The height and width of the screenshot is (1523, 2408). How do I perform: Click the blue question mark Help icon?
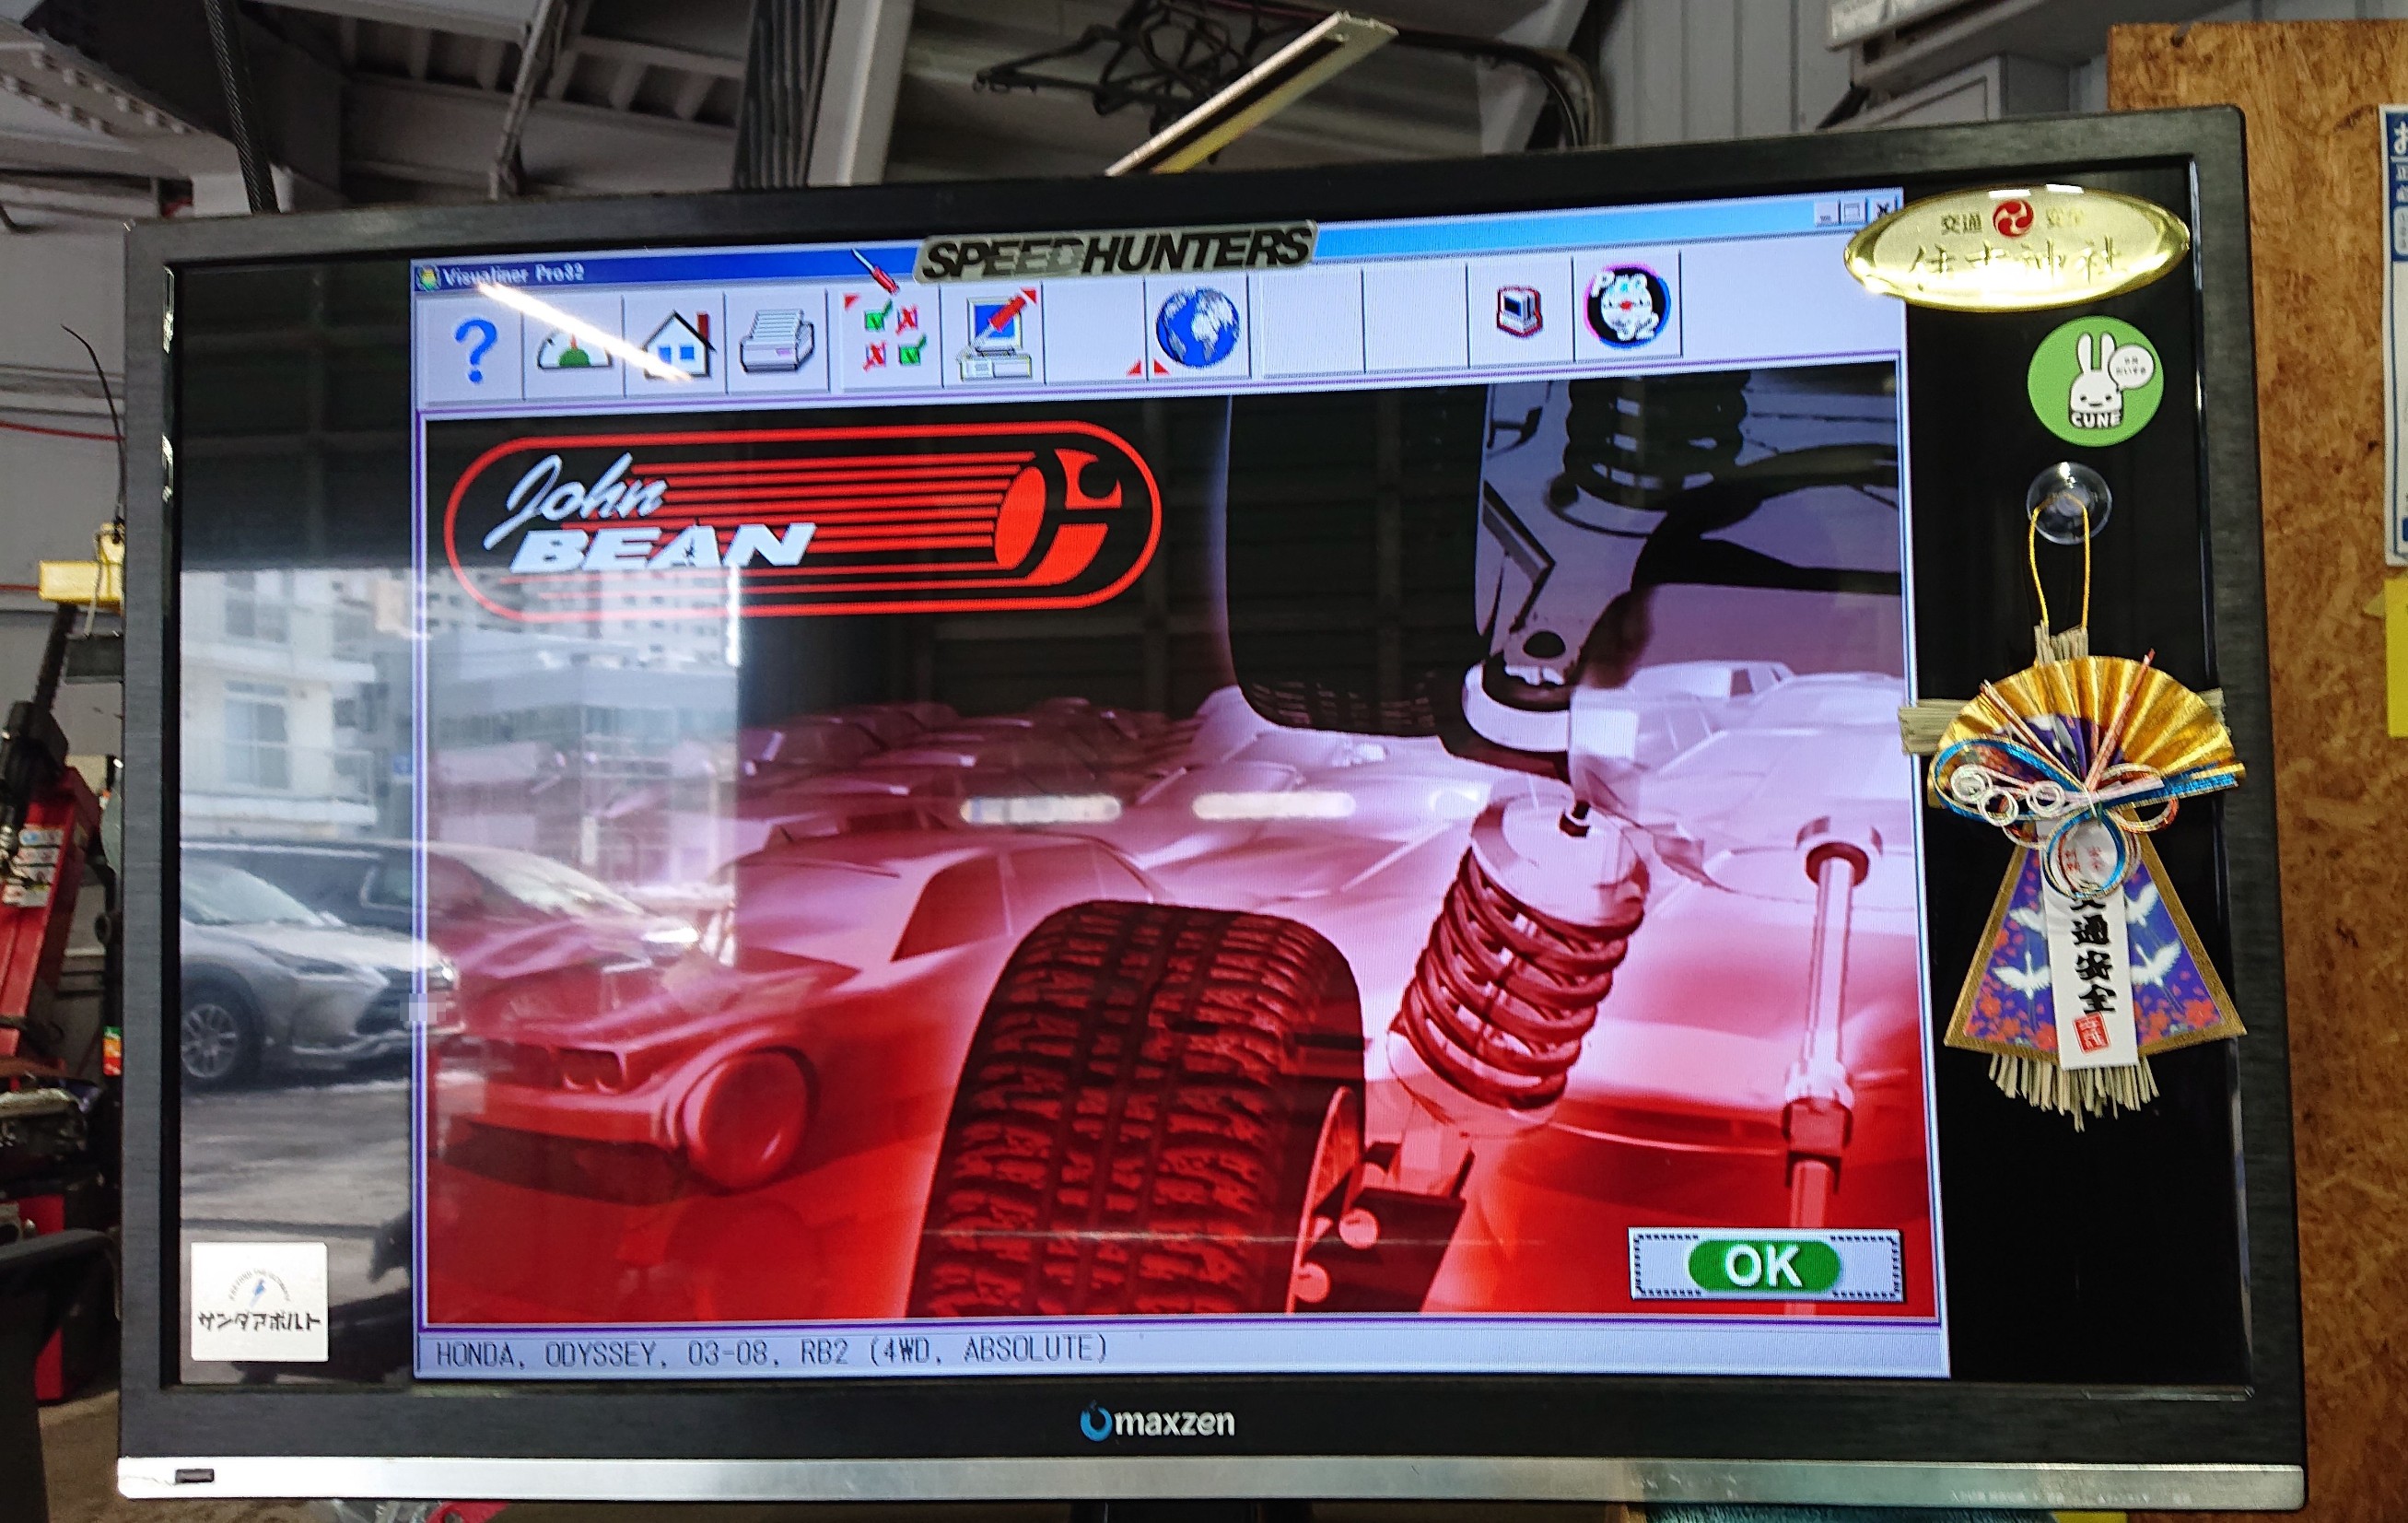tap(475, 349)
